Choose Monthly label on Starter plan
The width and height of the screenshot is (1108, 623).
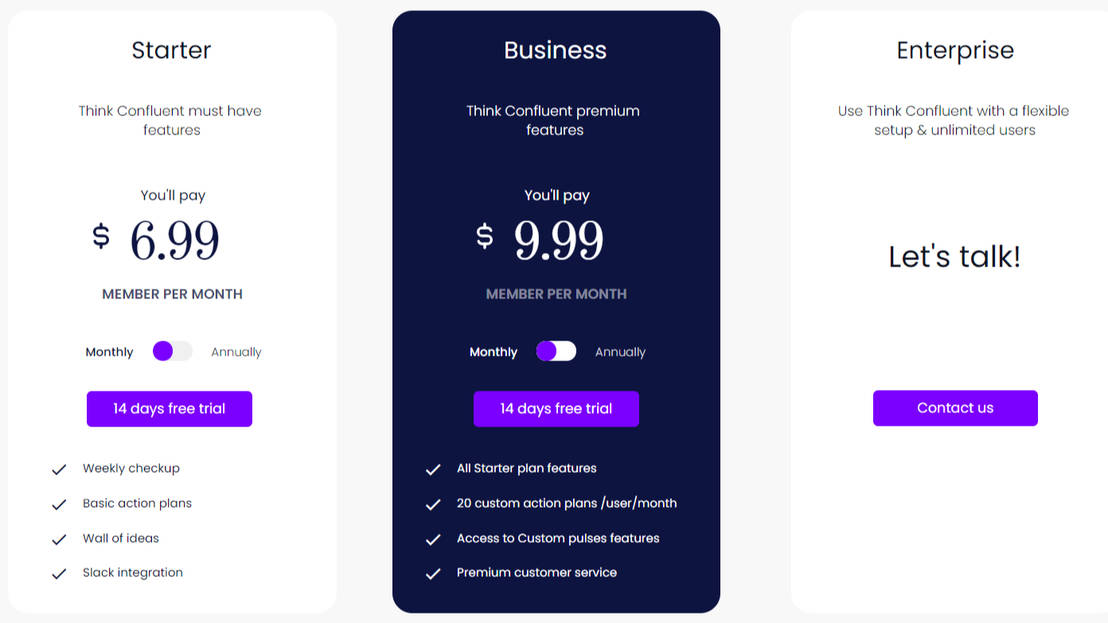109,352
